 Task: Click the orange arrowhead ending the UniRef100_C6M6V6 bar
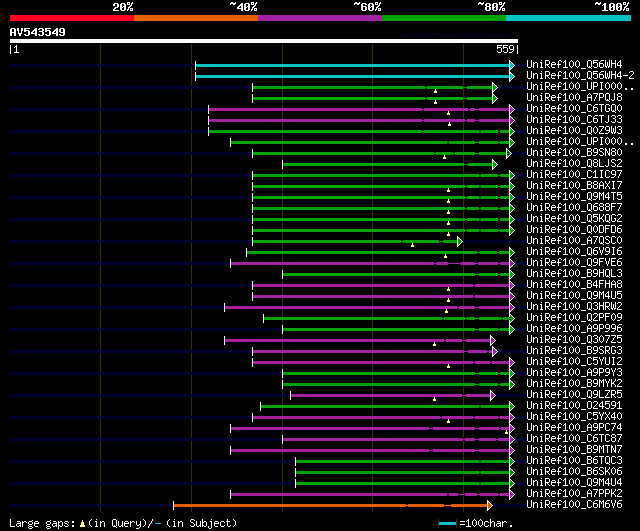pos(490,506)
